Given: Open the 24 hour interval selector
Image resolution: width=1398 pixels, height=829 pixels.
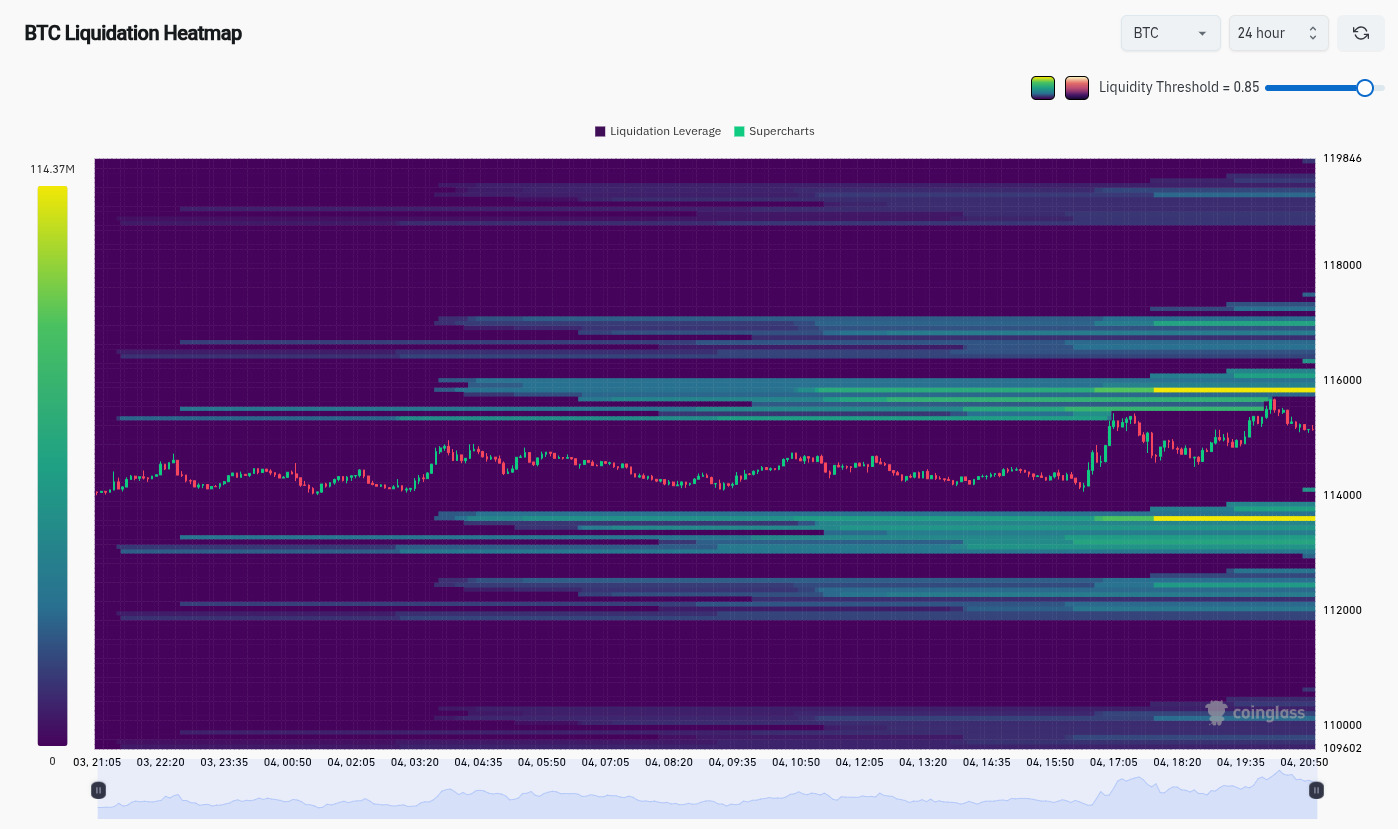Looking at the screenshot, I should (x=1278, y=32).
